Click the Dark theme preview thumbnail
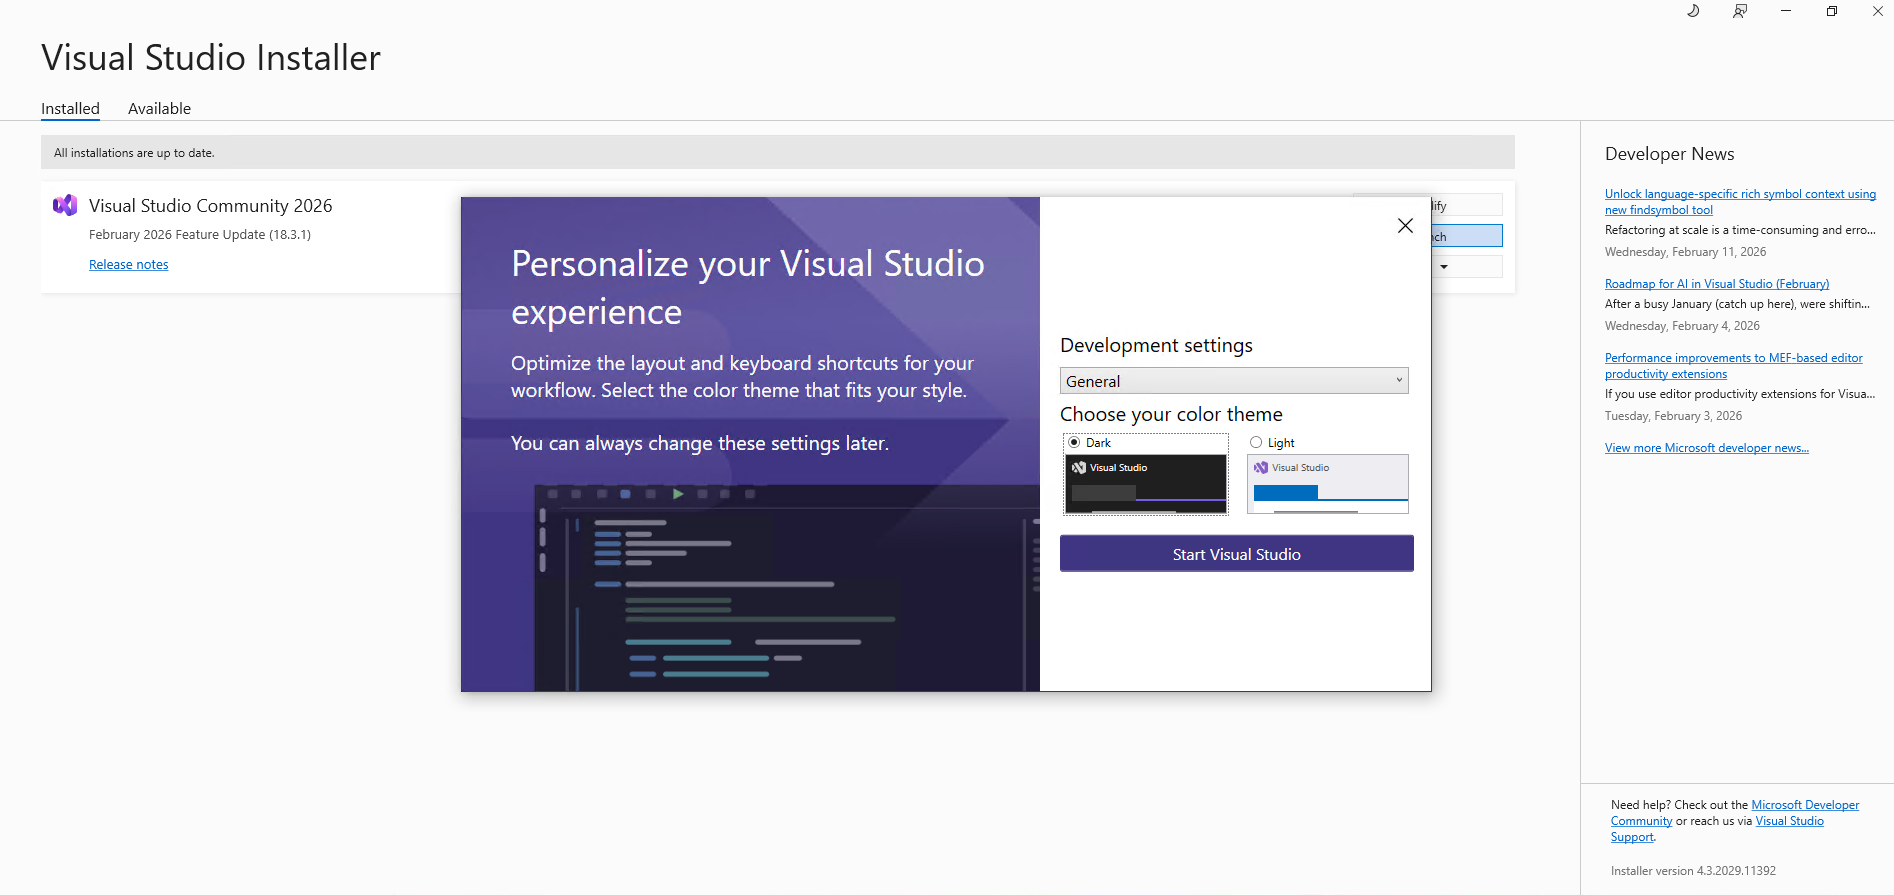The width and height of the screenshot is (1894, 895). click(x=1146, y=484)
